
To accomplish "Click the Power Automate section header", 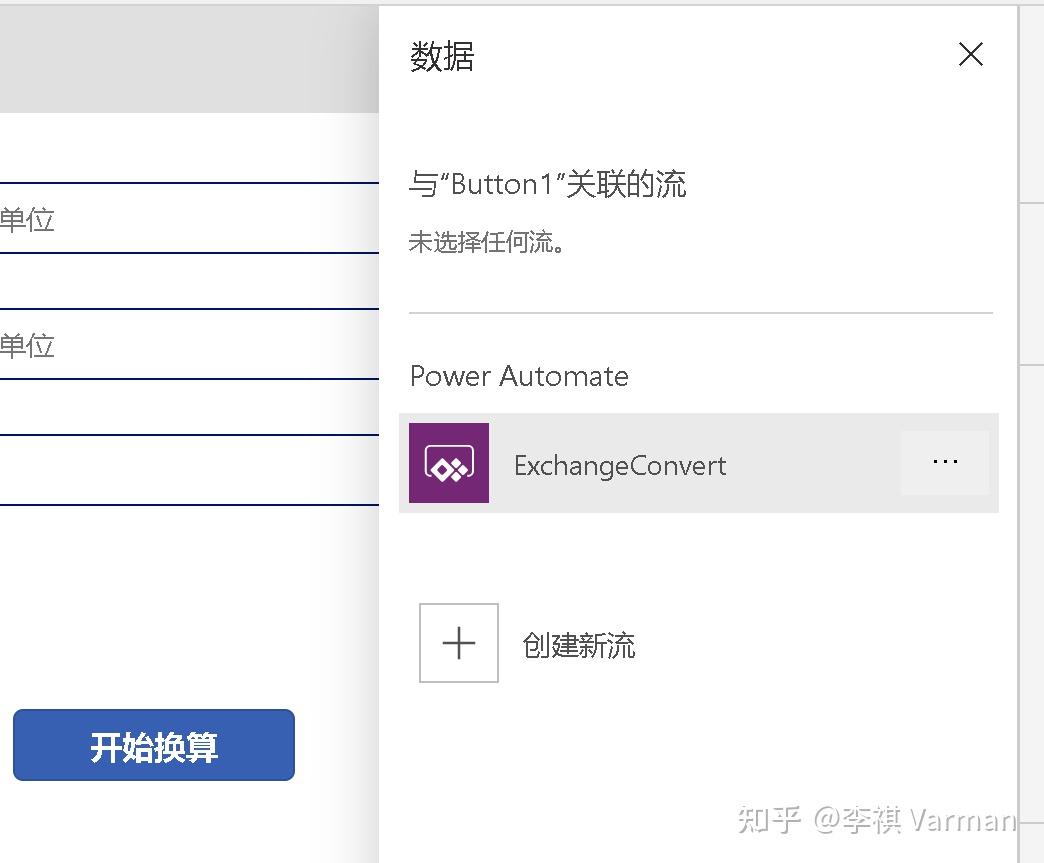I will click(x=518, y=376).
